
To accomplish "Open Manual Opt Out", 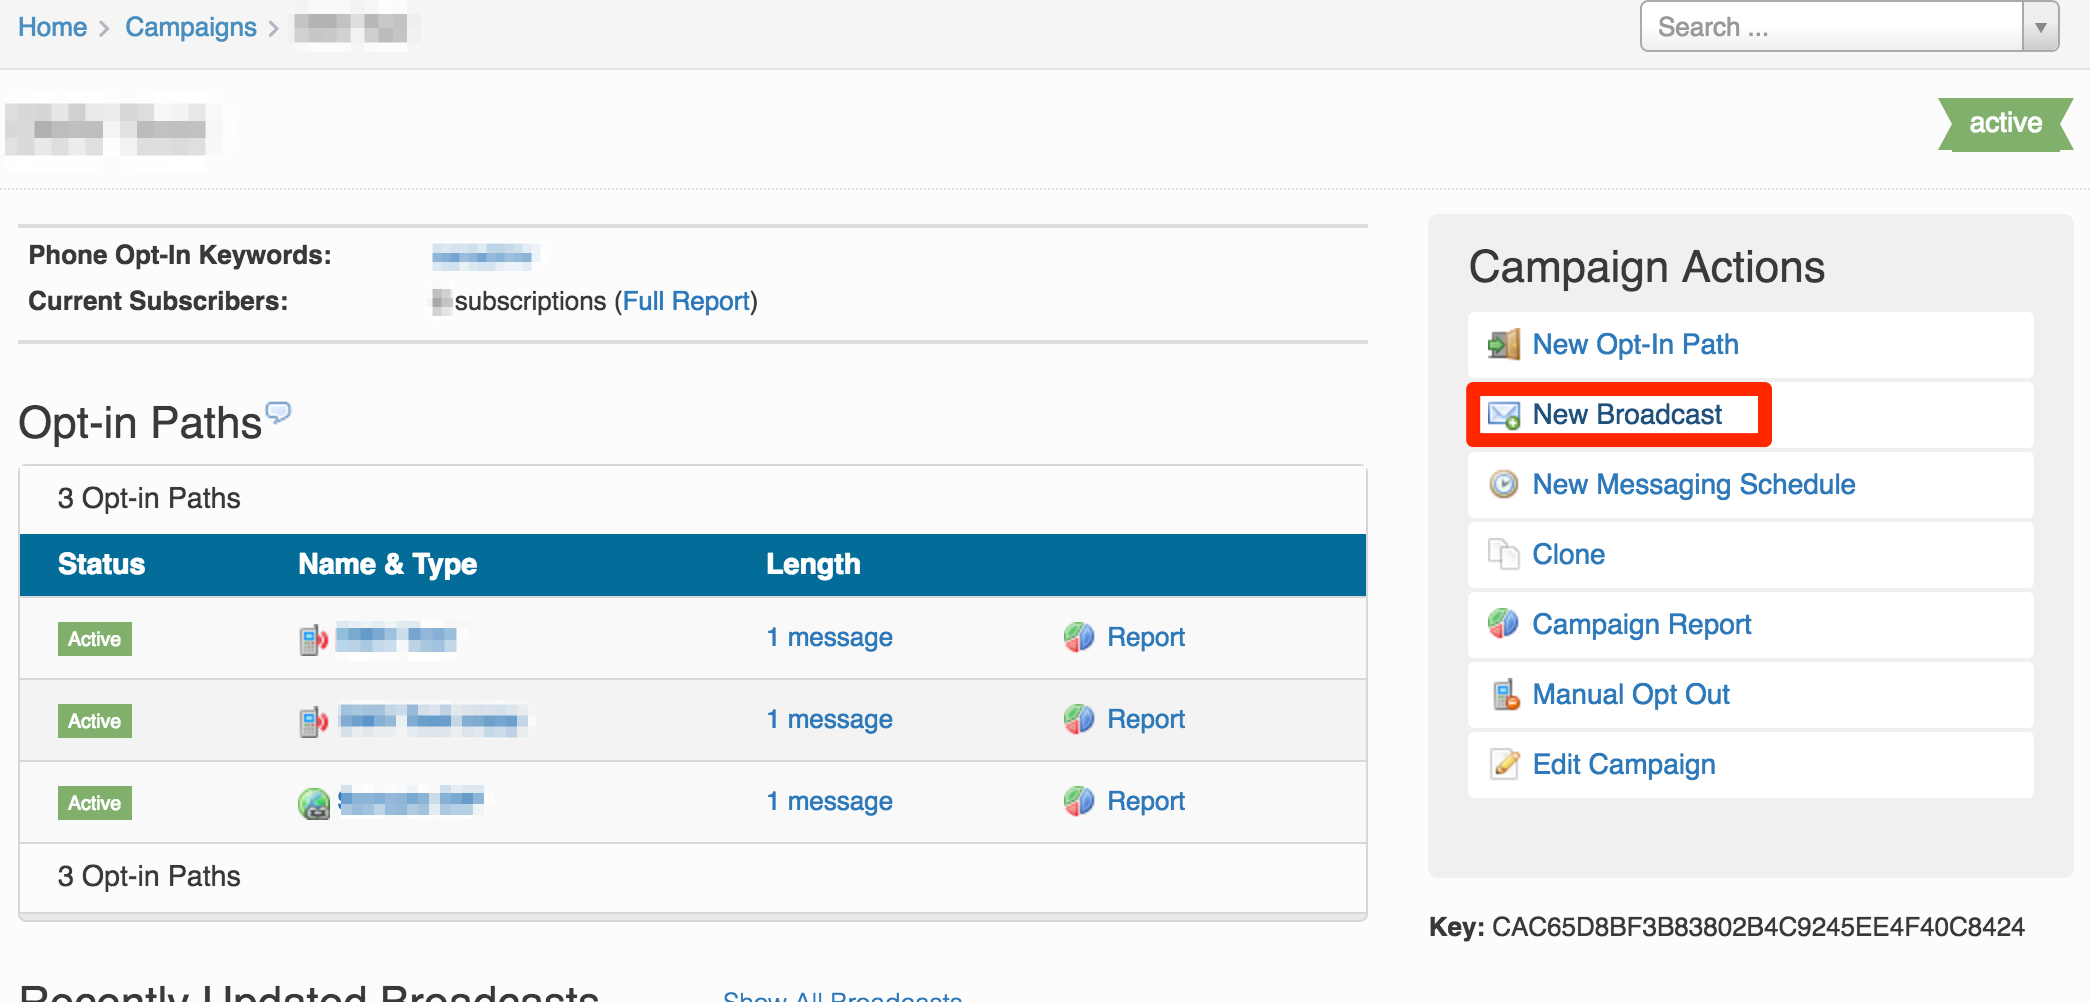I will point(1631,695).
